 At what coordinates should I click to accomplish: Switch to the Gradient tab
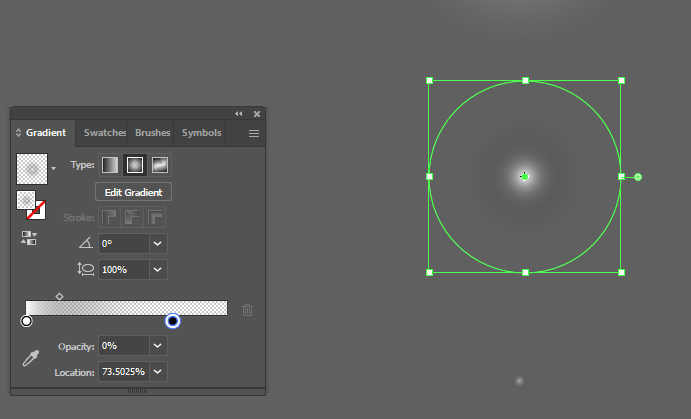(x=46, y=133)
